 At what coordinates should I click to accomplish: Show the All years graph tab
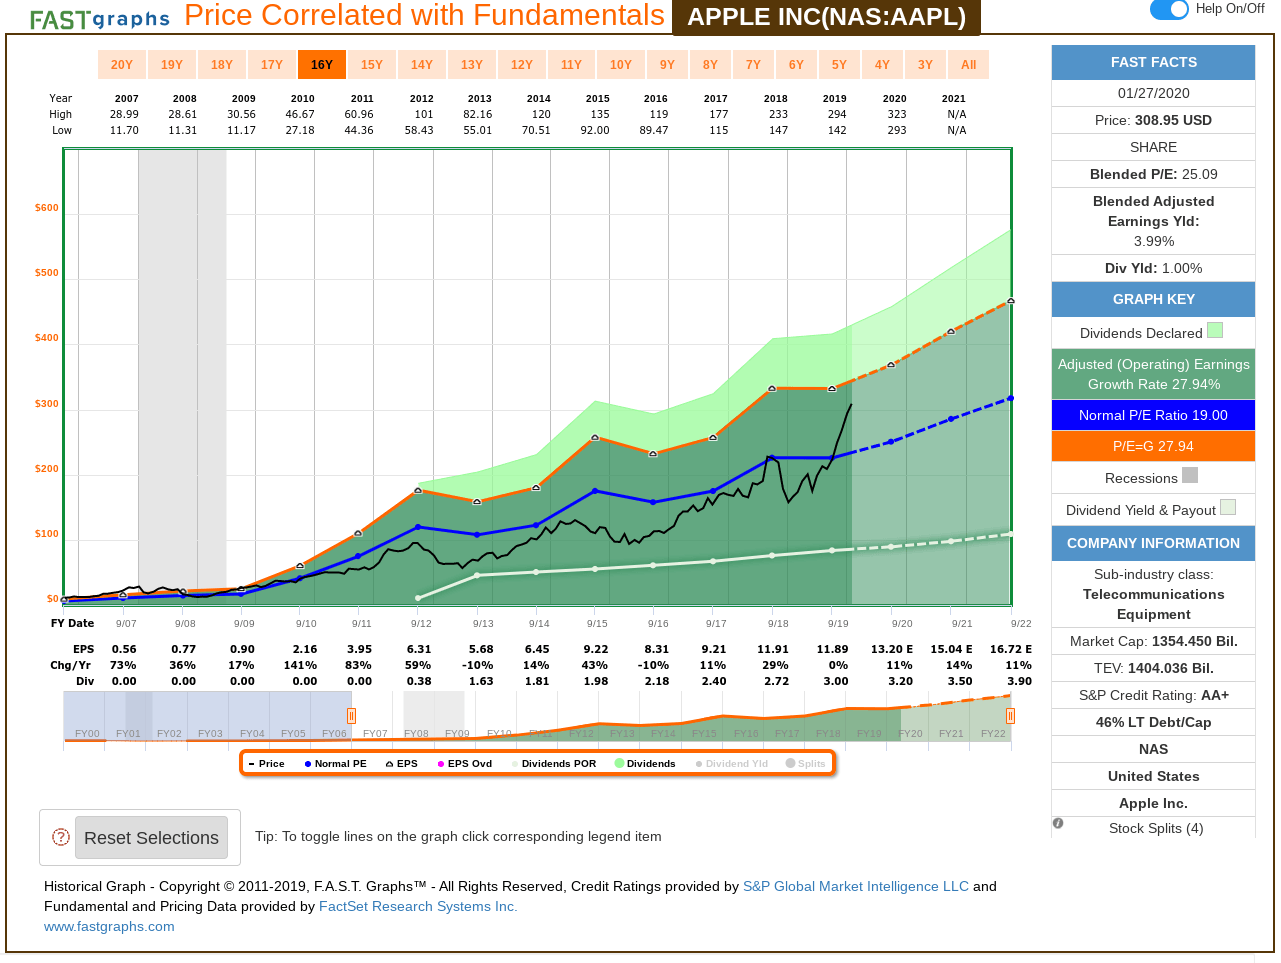pyautogui.click(x=968, y=65)
